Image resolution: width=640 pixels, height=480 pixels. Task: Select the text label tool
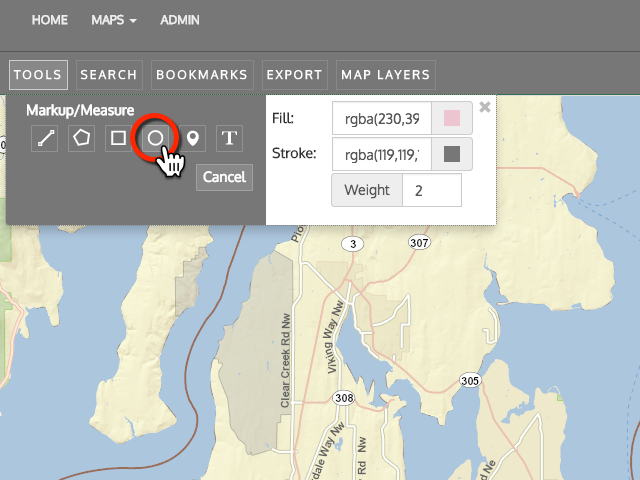pyautogui.click(x=230, y=138)
